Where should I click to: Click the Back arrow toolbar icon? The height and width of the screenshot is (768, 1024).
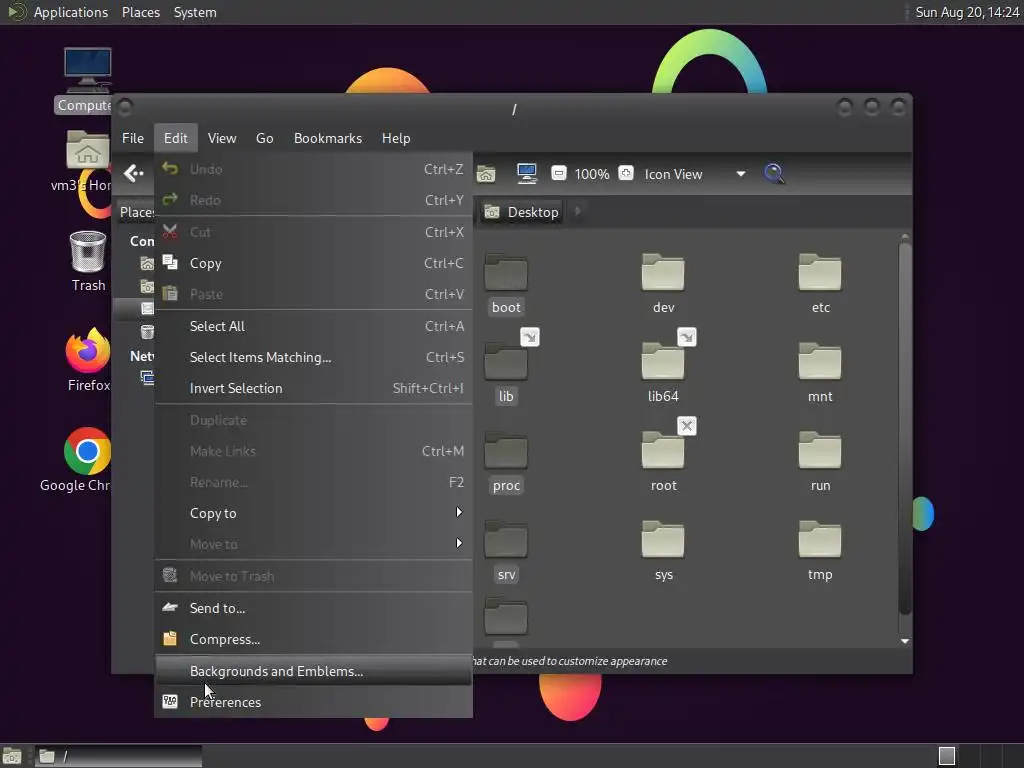pyautogui.click(x=134, y=173)
